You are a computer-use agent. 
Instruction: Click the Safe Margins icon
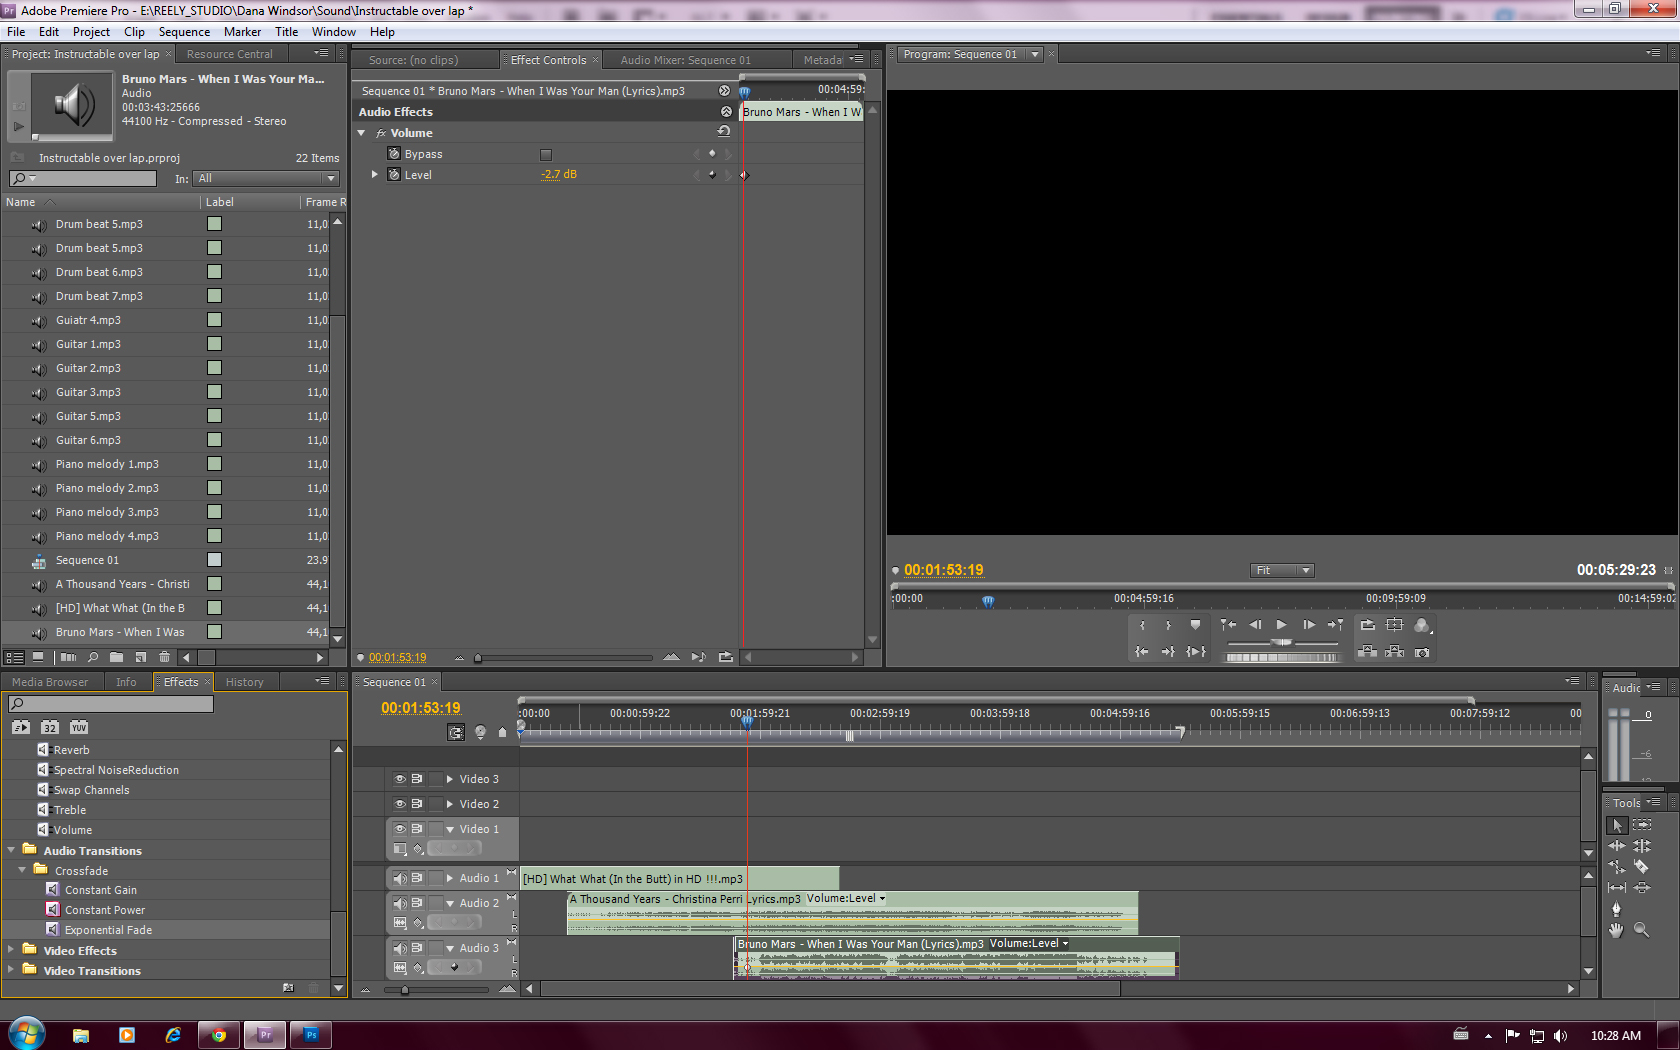(1394, 625)
